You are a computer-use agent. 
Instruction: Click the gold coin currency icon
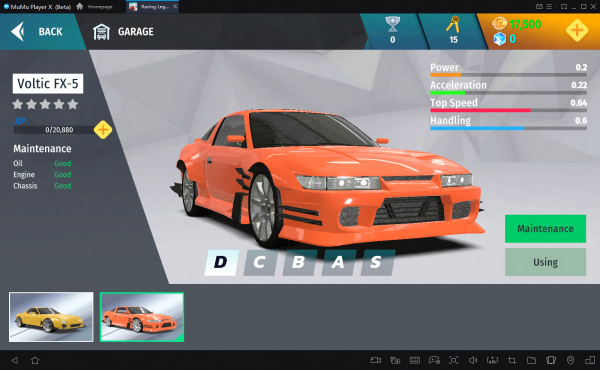coord(499,24)
